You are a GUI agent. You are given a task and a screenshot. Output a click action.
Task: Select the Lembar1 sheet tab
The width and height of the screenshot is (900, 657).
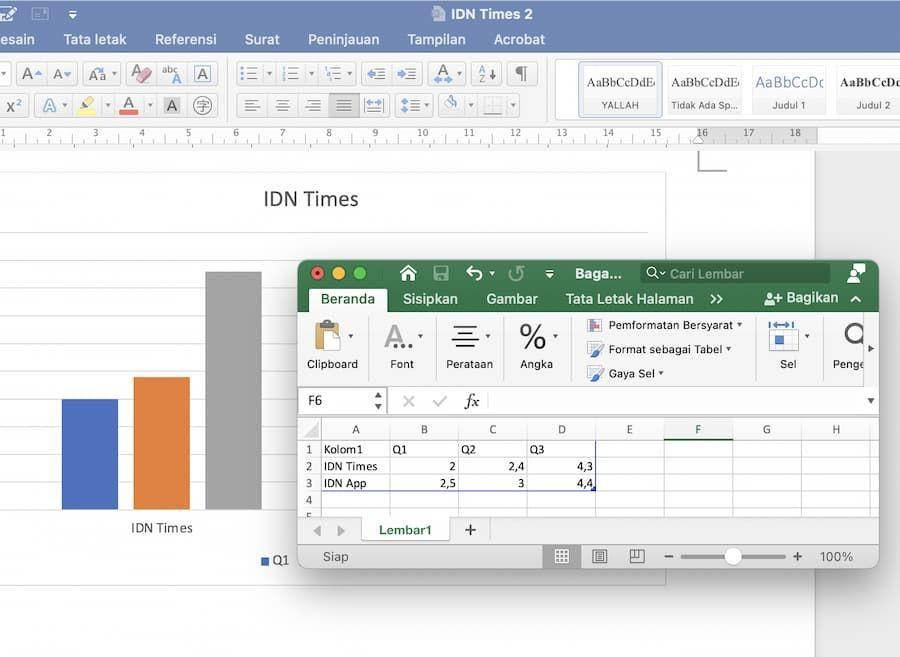[405, 530]
